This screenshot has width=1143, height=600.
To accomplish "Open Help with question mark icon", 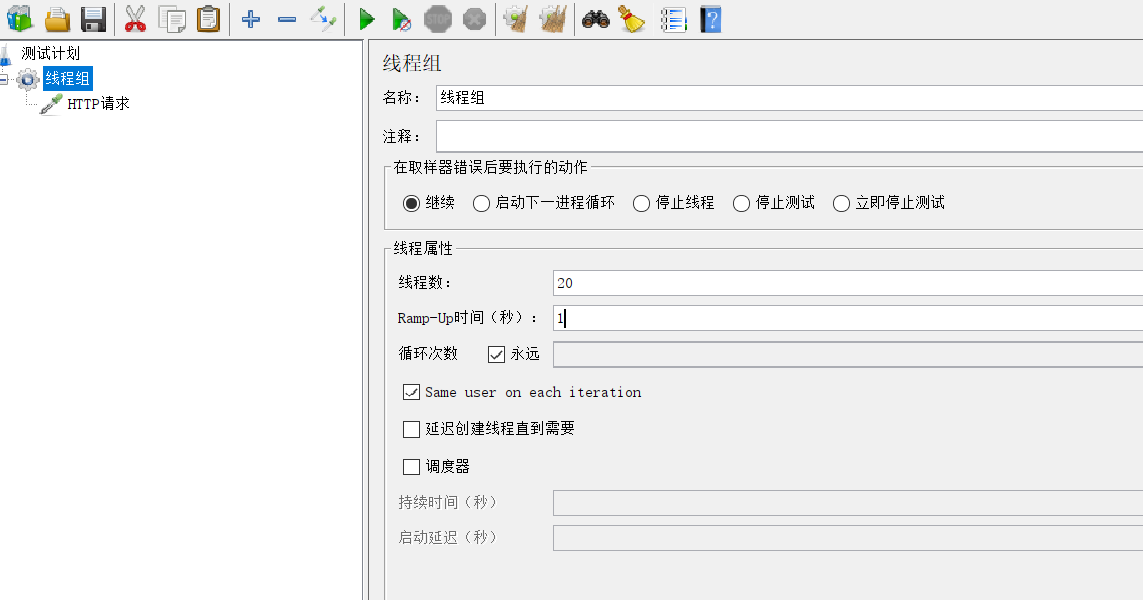I will pyautogui.click(x=711, y=19).
